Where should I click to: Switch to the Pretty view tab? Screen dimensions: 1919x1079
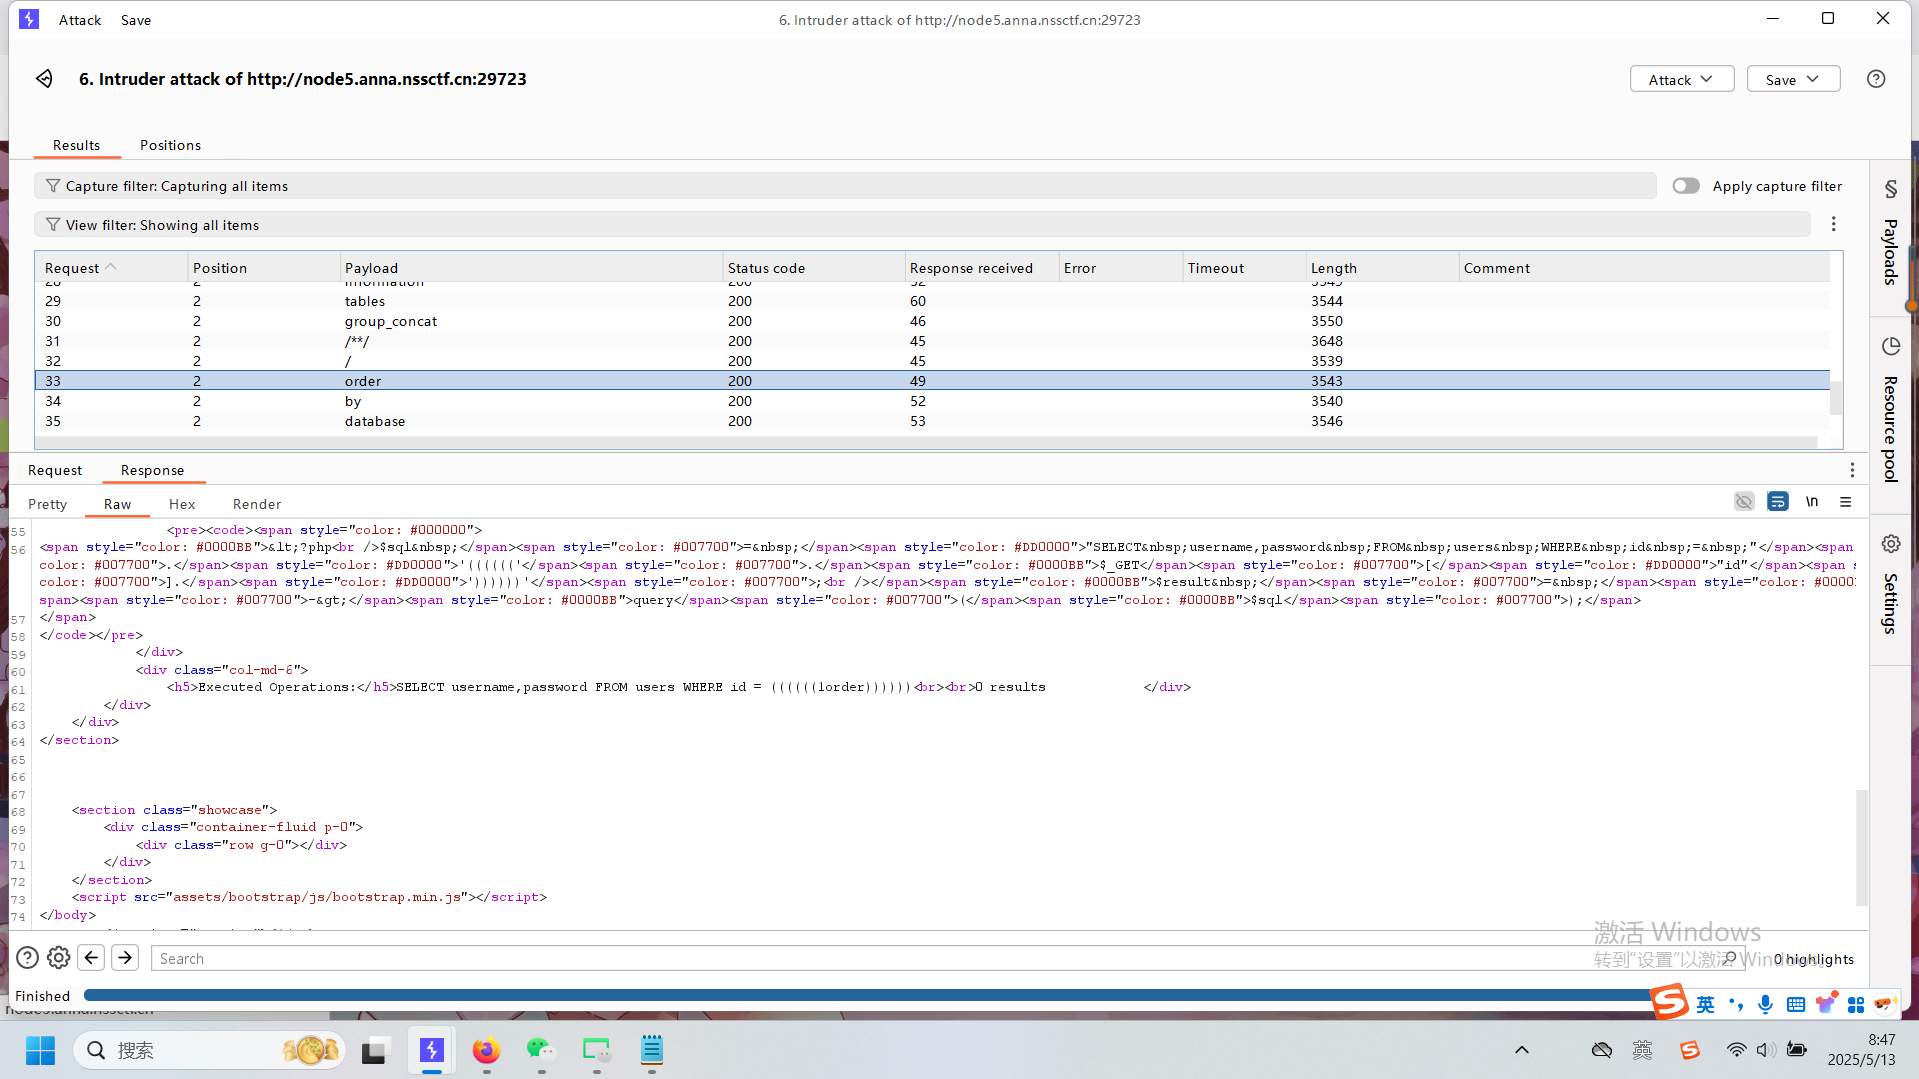pyautogui.click(x=48, y=504)
